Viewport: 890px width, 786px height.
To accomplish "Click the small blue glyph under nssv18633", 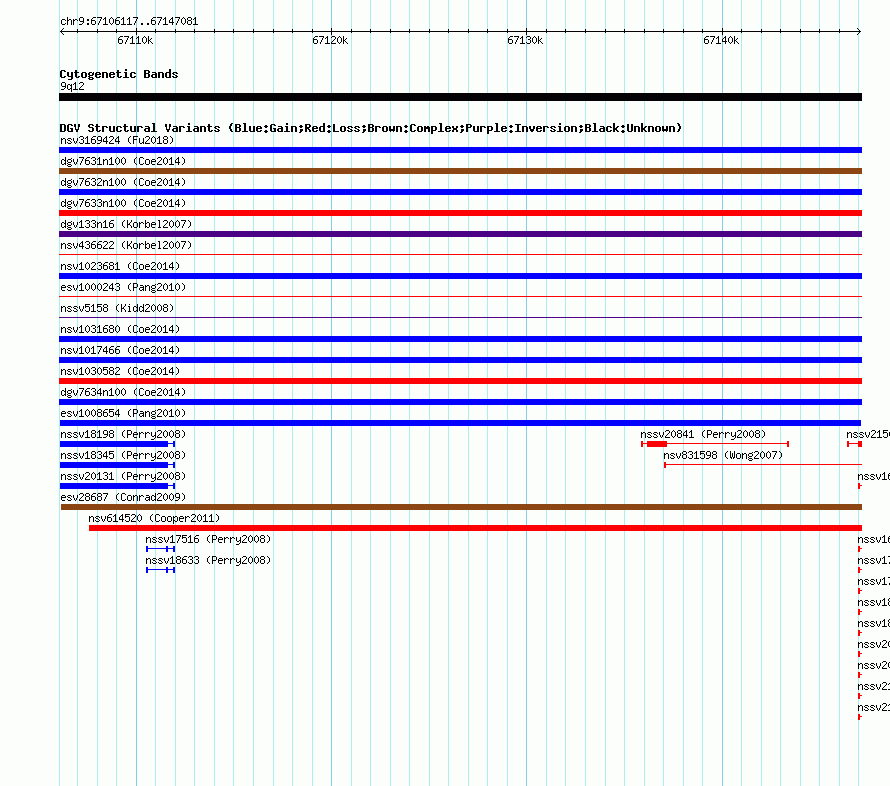I will 161,570.
